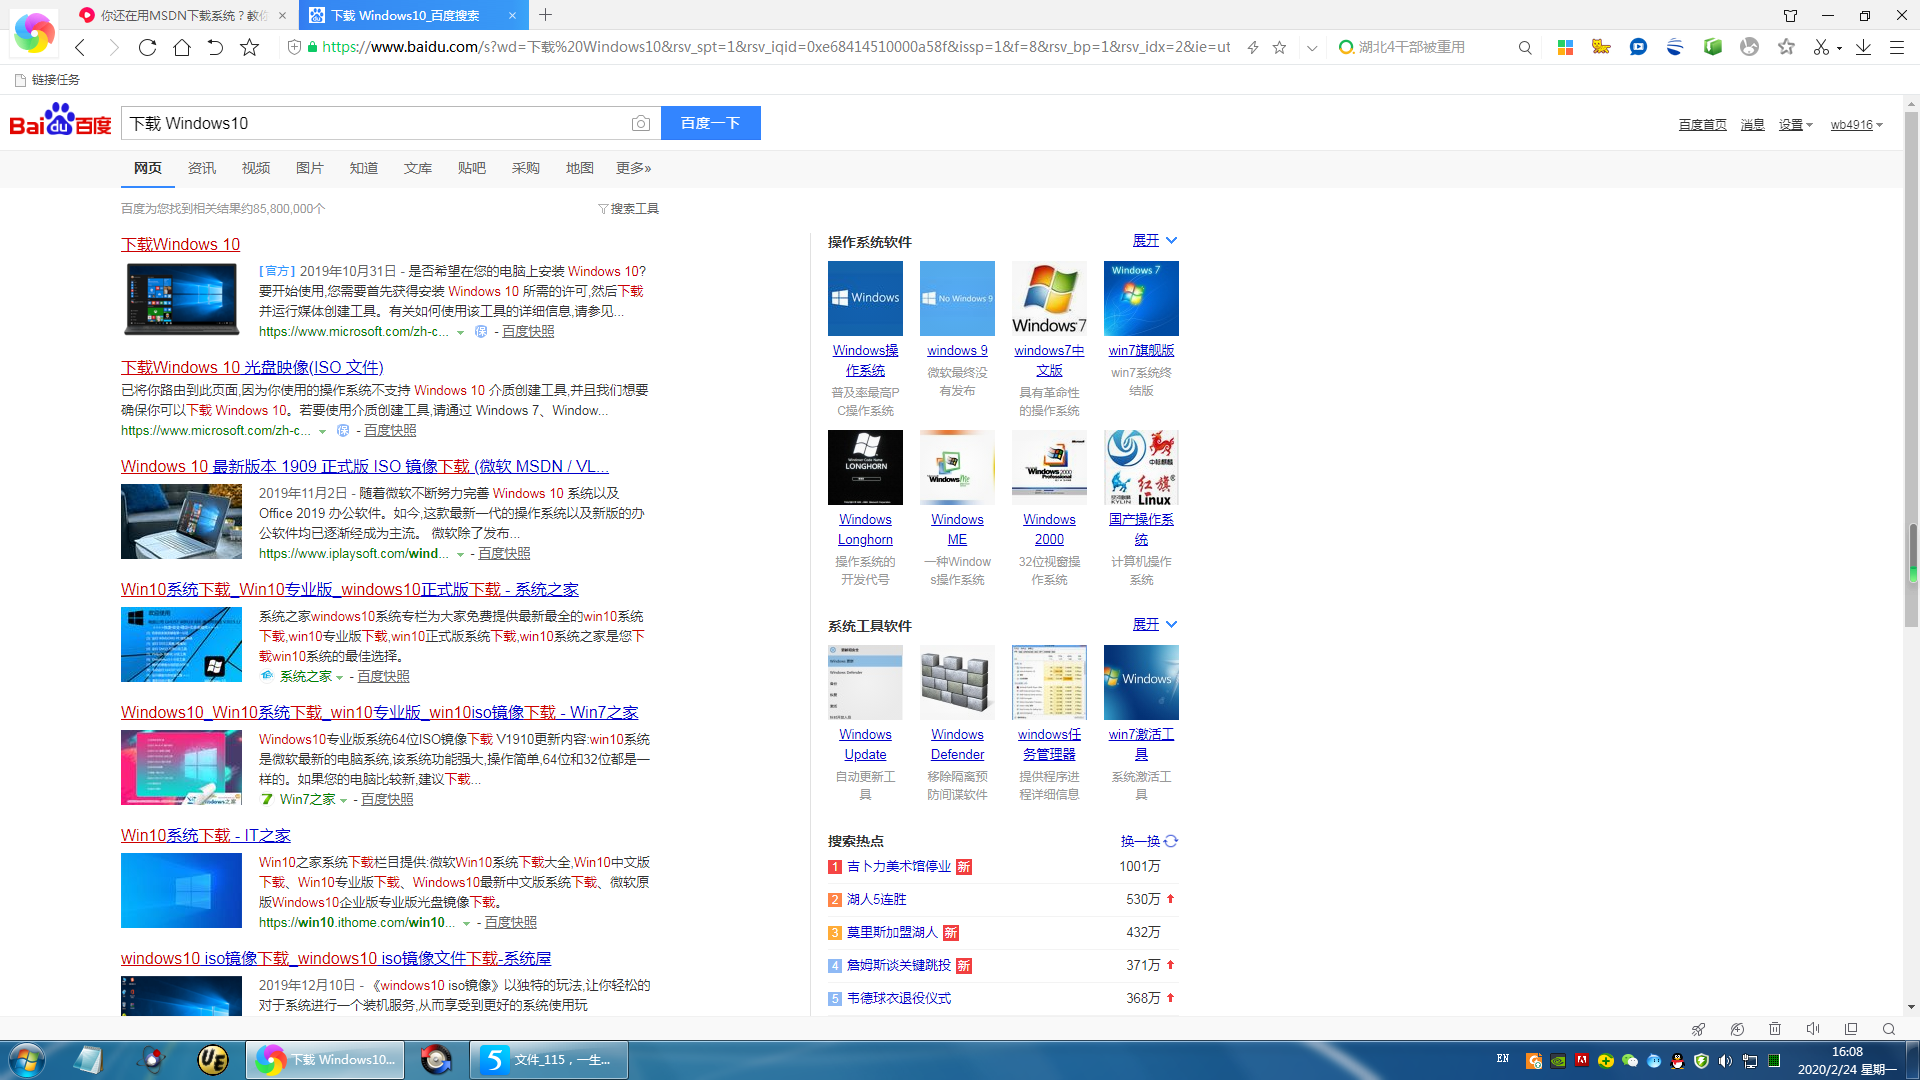1920x1080 pixels.
Task: Click the undo close tab icon
Action: [x=215, y=47]
